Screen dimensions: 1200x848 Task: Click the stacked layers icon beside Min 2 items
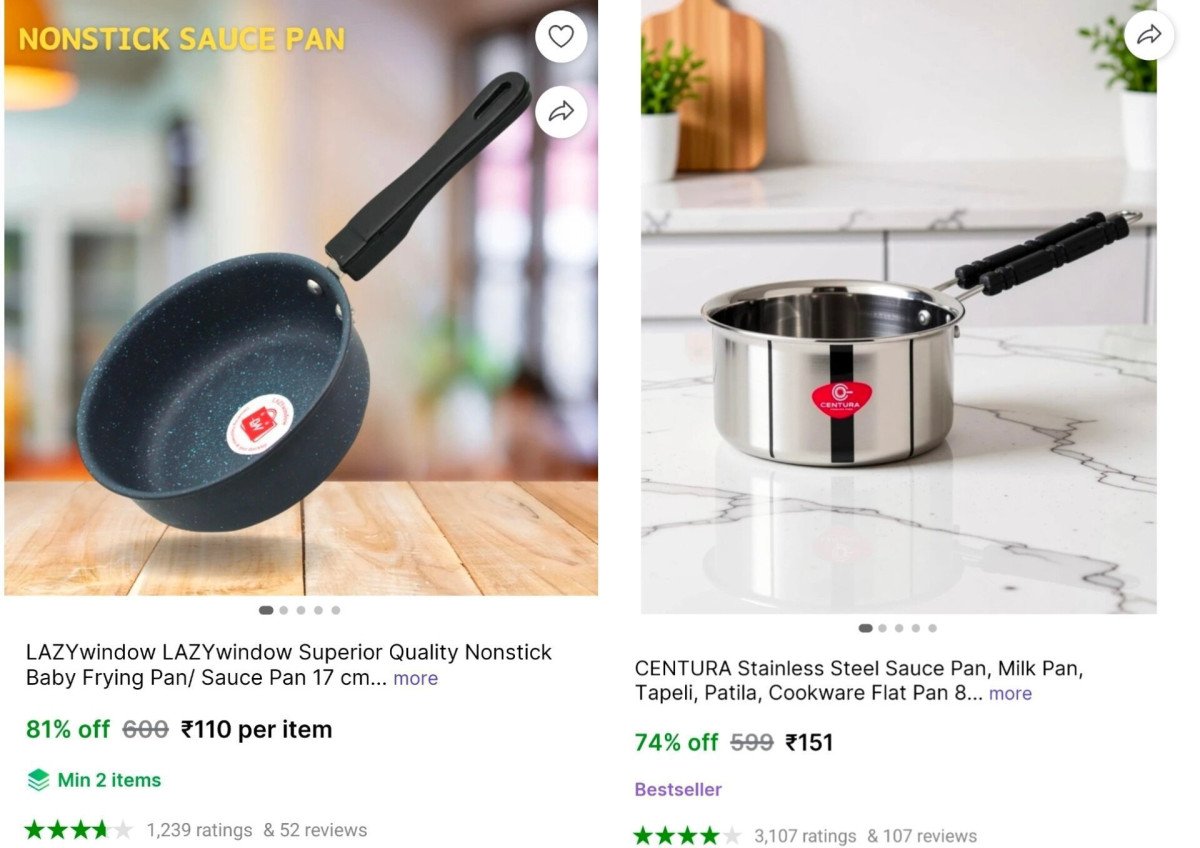(38, 780)
